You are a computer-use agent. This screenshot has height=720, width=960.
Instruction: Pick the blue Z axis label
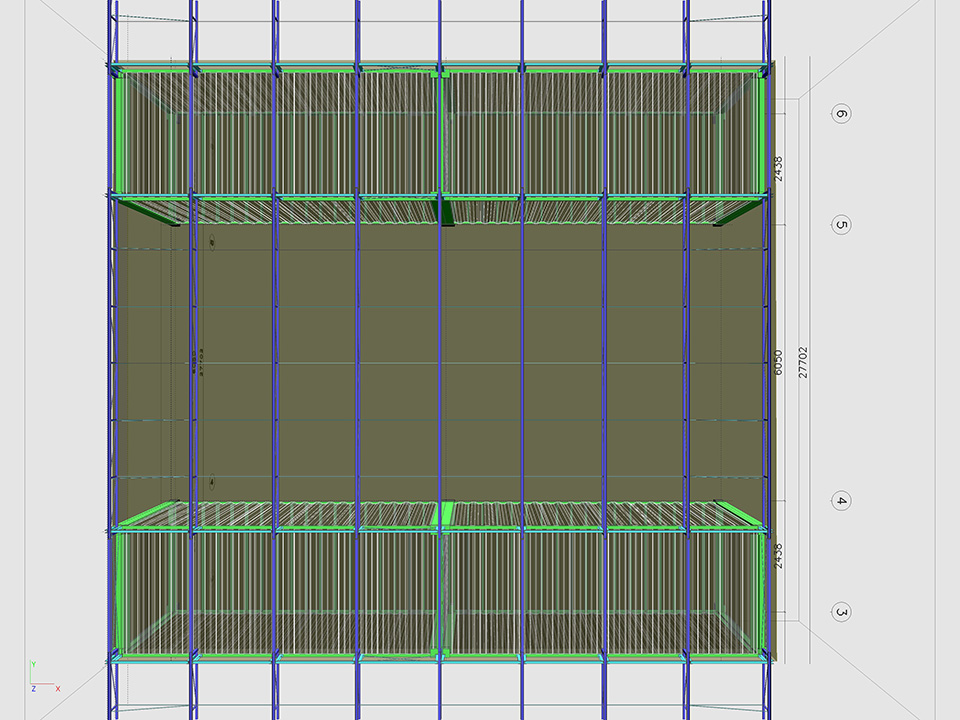tap(33, 689)
